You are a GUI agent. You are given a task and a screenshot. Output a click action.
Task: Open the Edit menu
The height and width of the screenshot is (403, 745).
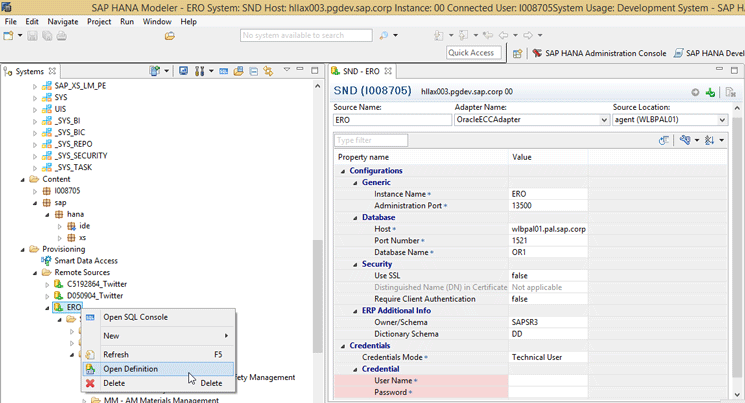(x=32, y=21)
